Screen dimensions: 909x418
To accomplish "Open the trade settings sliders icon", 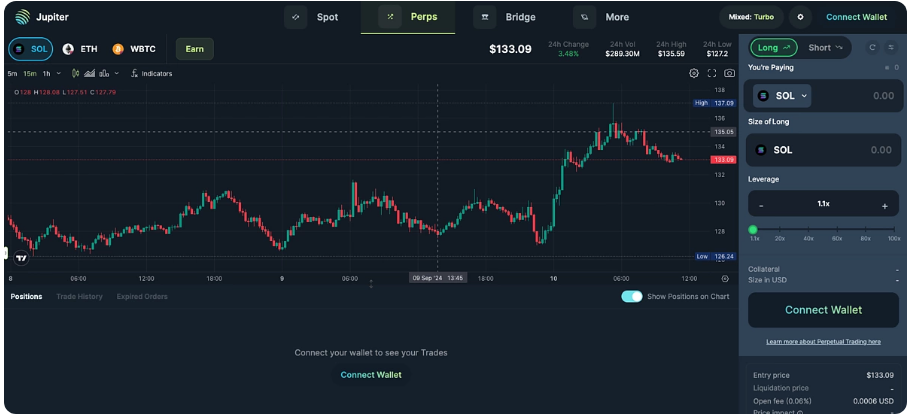I will tap(891, 48).
